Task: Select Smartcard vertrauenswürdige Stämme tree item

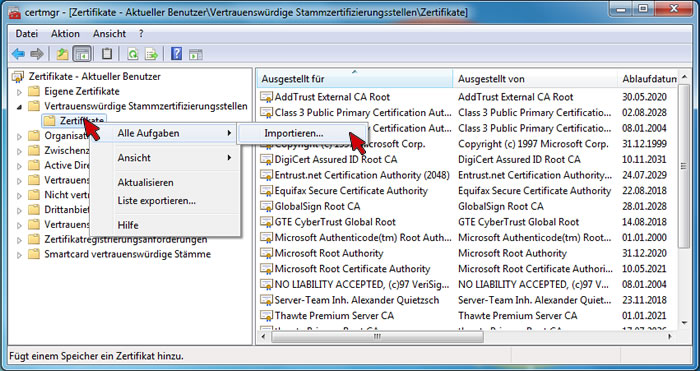Action: [127, 254]
